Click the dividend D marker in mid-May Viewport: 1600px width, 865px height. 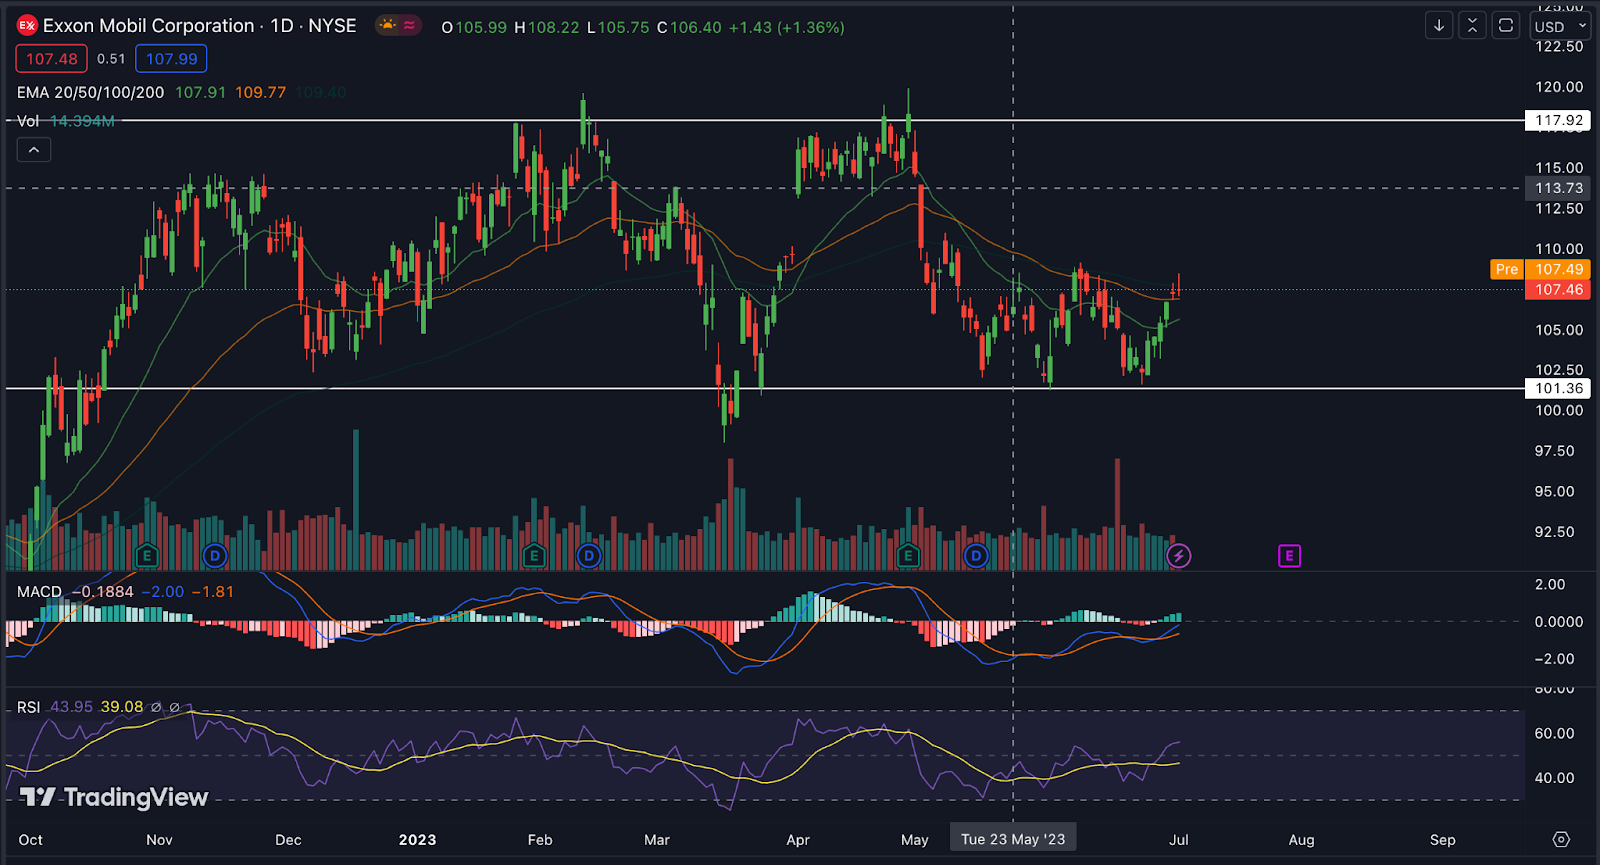click(976, 556)
